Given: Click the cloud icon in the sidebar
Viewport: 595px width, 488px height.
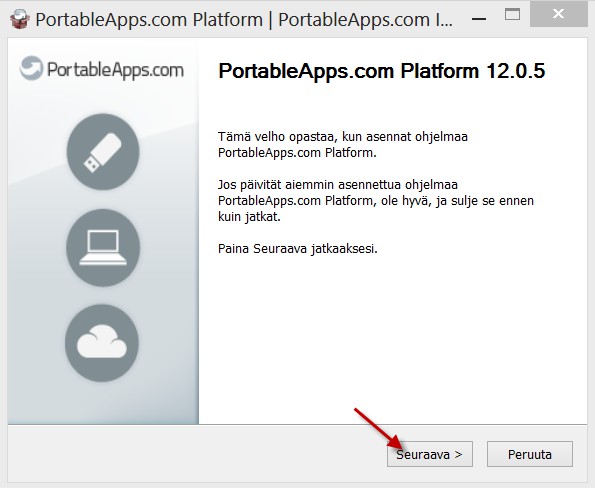Looking at the screenshot, I should [102, 343].
